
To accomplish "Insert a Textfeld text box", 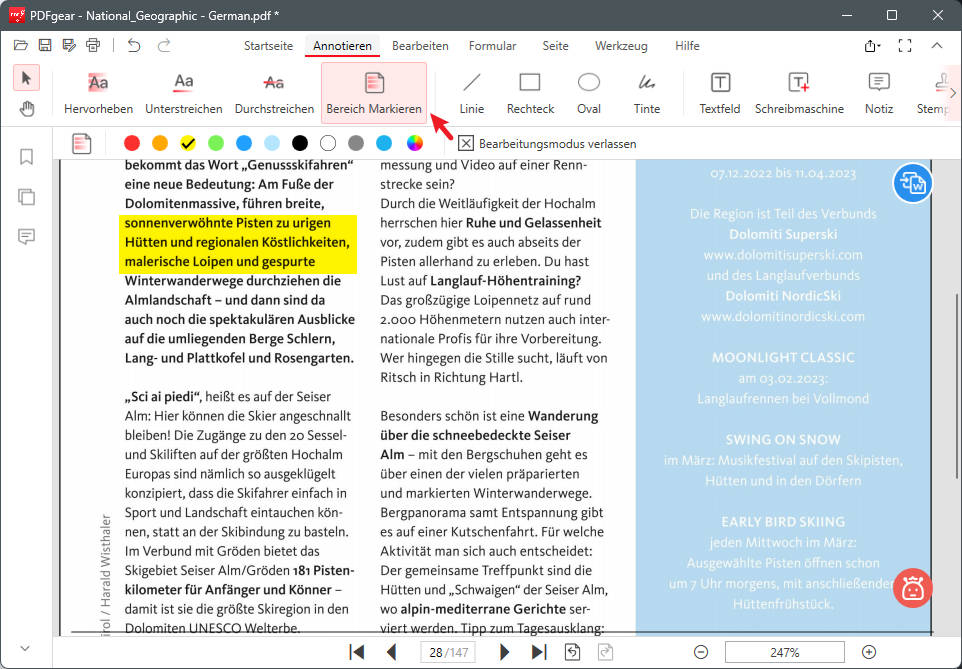I will [719, 91].
